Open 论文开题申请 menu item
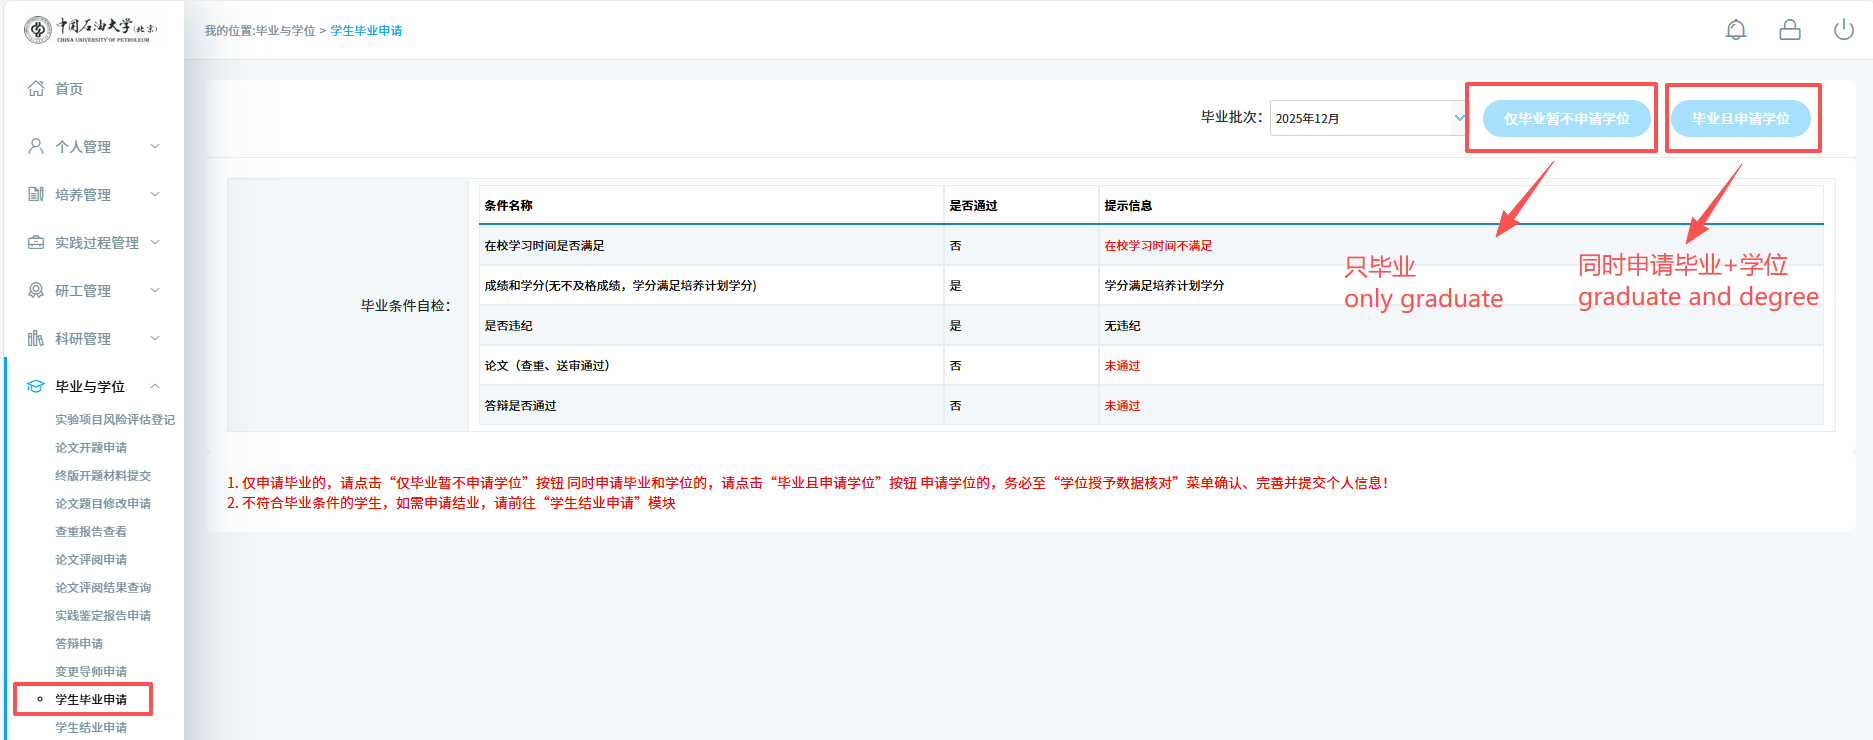The width and height of the screenshot is (1873, 740). 91,448
